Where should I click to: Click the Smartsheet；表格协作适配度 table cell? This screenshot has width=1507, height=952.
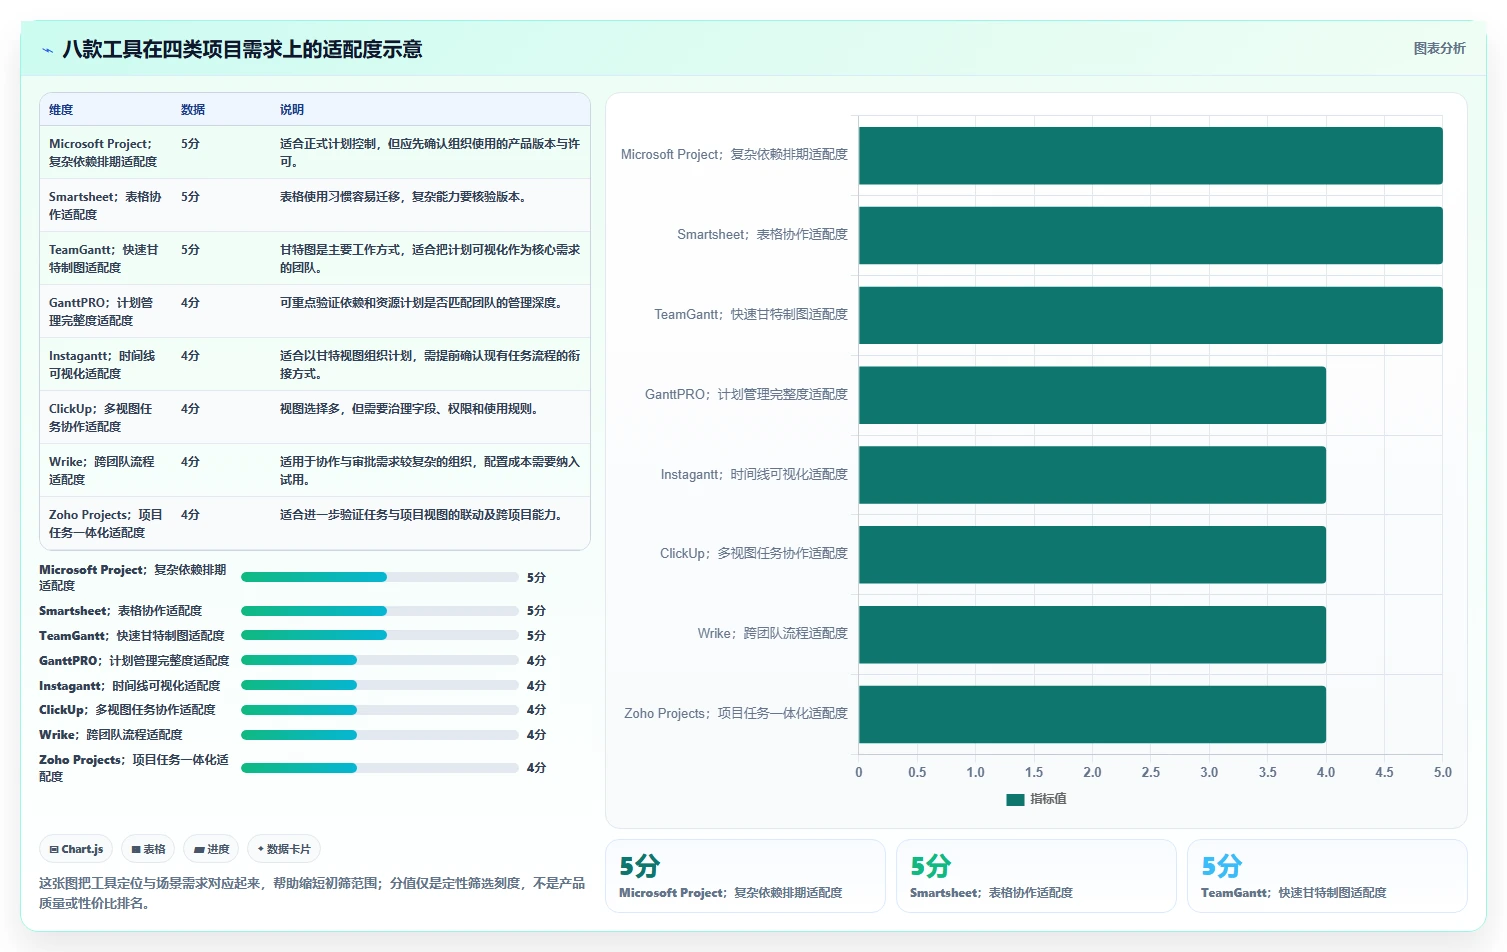(105, 205)
